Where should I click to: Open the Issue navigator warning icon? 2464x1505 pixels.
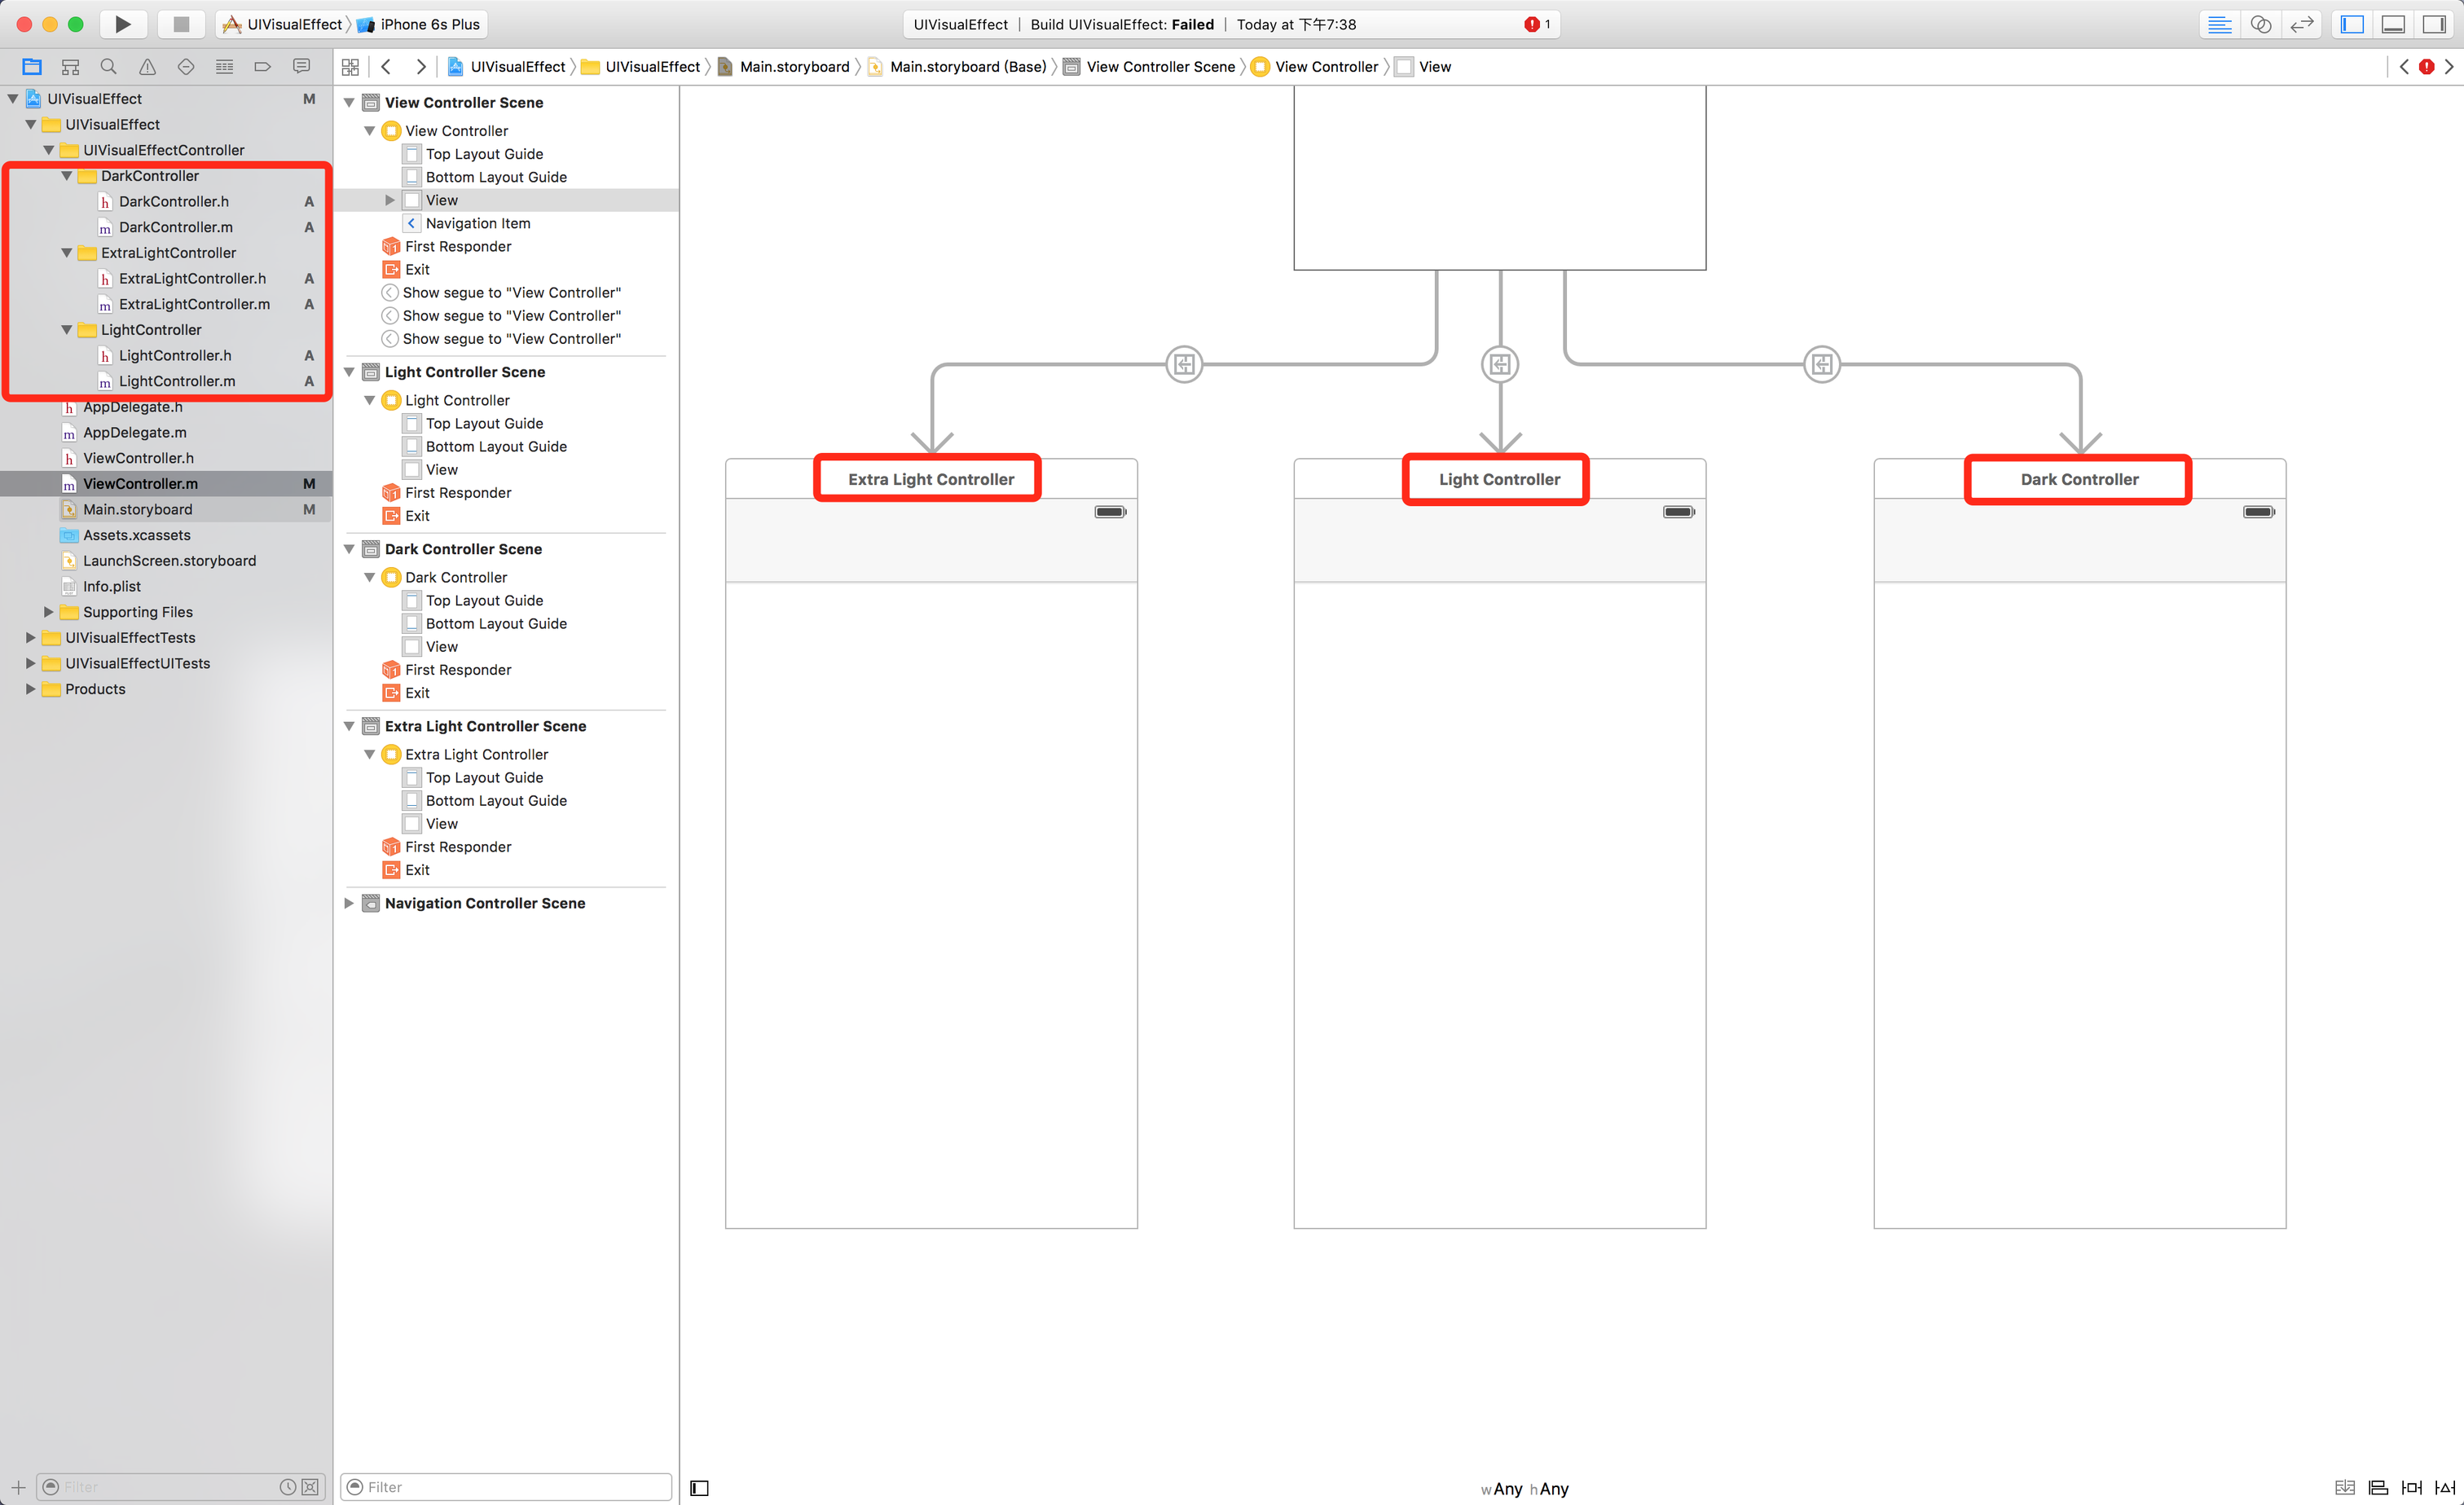coord(147,67)
